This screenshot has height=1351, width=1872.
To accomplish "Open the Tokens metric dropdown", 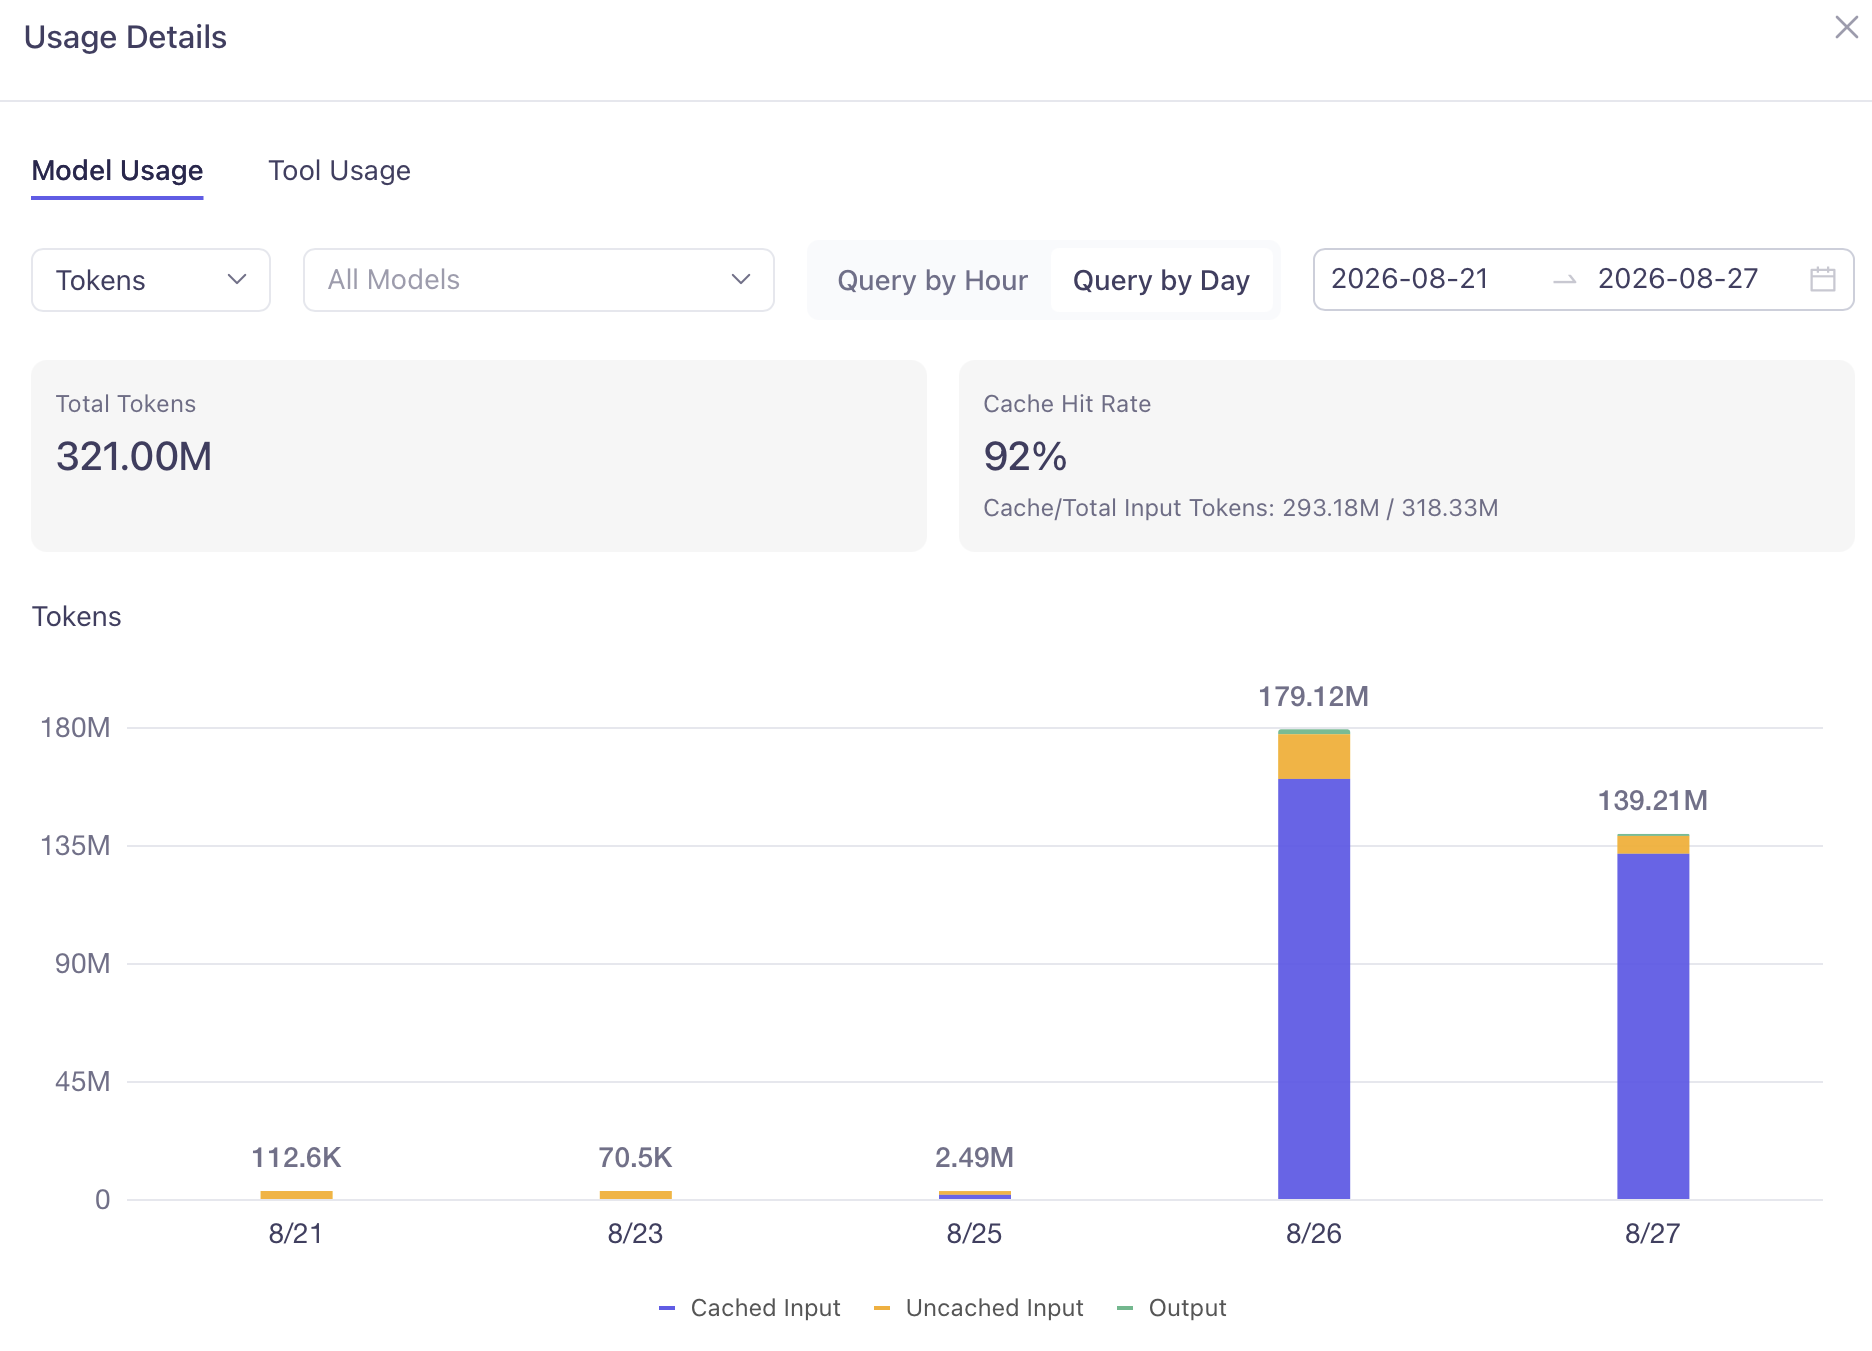I will coord(151,280).
